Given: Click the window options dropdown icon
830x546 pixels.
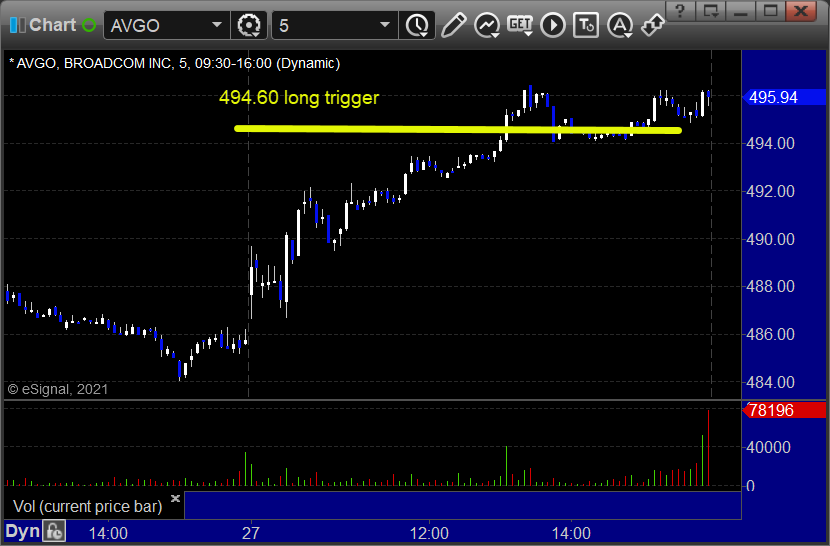Looking at the screenshot, I should tap(710, 11).
